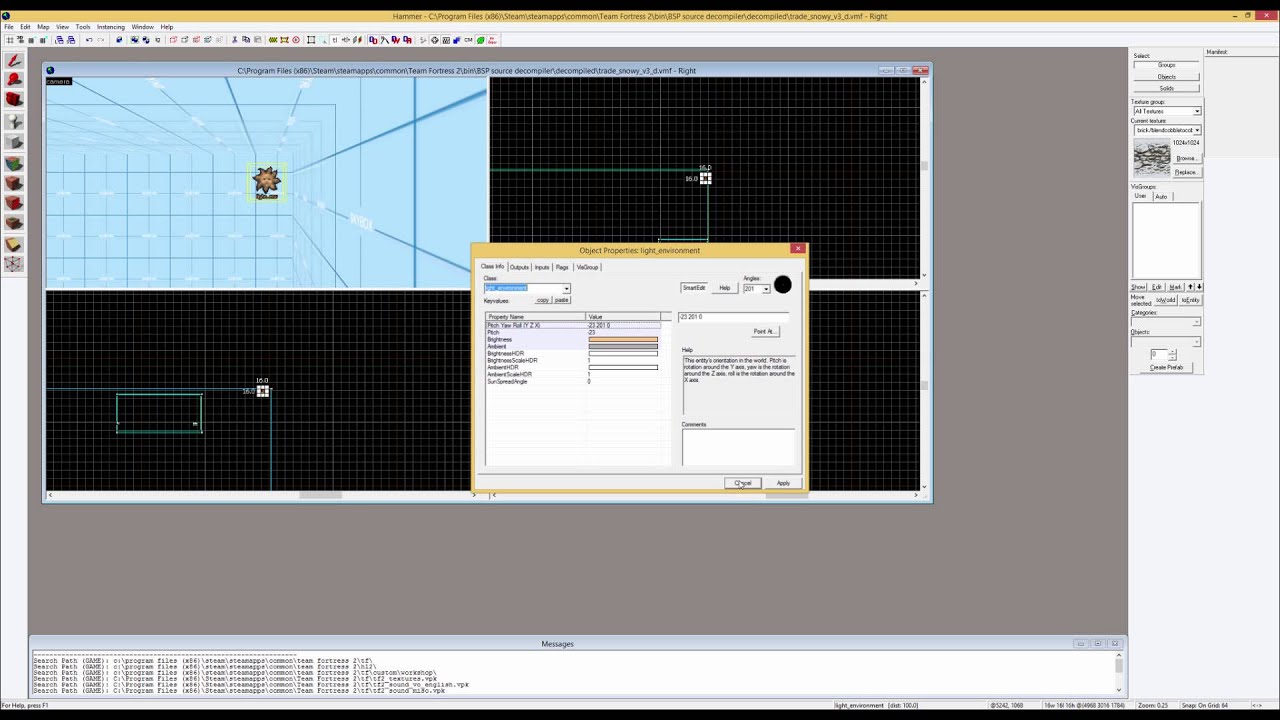This screenshot has height=720, width=1280.
Task: Click the Paste toolbar icon
Action: click(x=257, y=40)
